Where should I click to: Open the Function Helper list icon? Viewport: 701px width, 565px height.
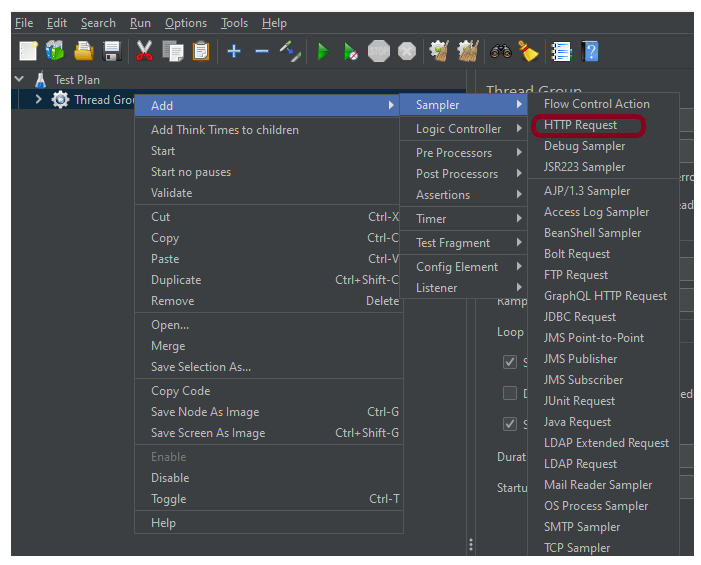561,51
